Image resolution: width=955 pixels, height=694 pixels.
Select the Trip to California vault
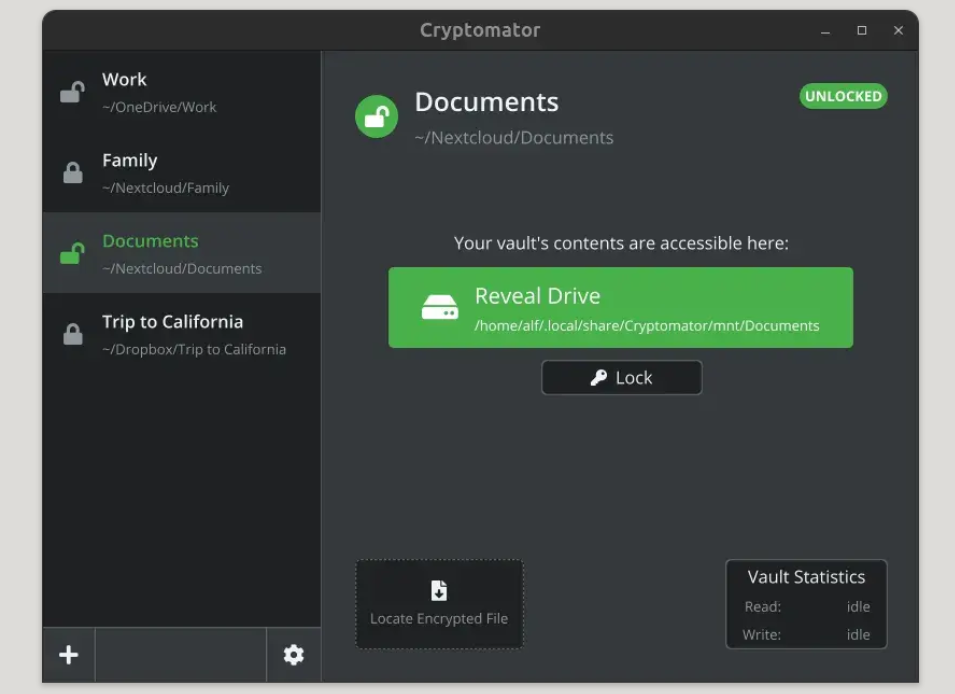click(181, 334)
